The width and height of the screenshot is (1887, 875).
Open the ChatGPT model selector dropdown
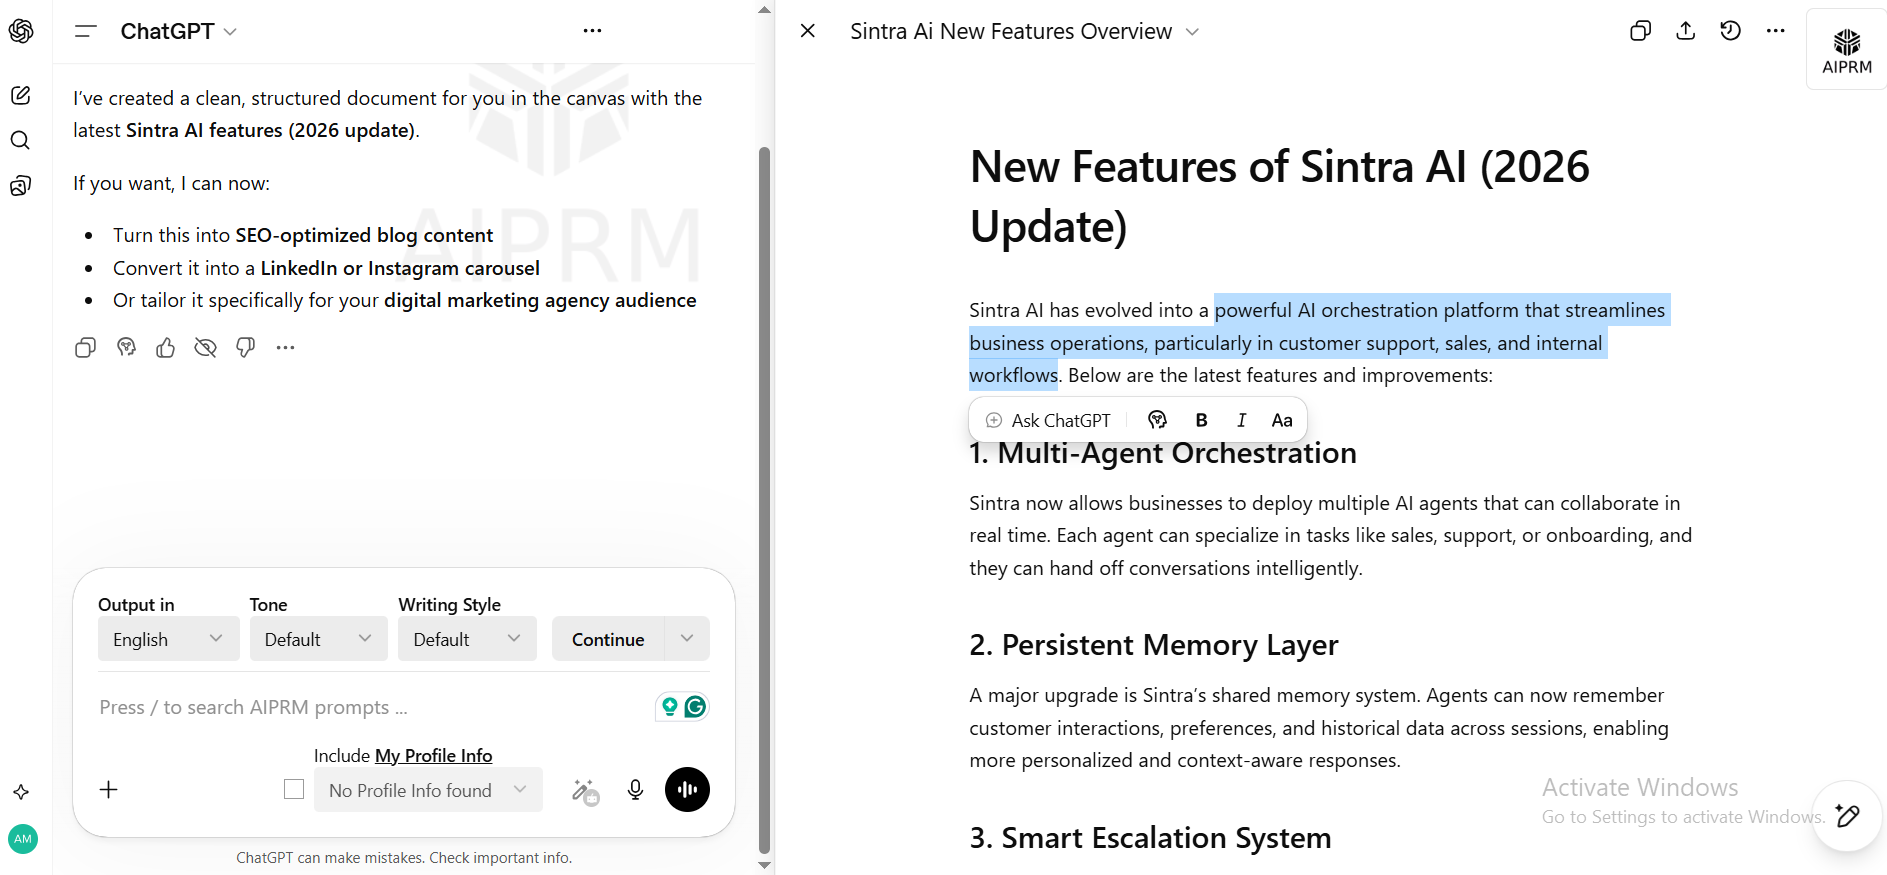point(179,31)
